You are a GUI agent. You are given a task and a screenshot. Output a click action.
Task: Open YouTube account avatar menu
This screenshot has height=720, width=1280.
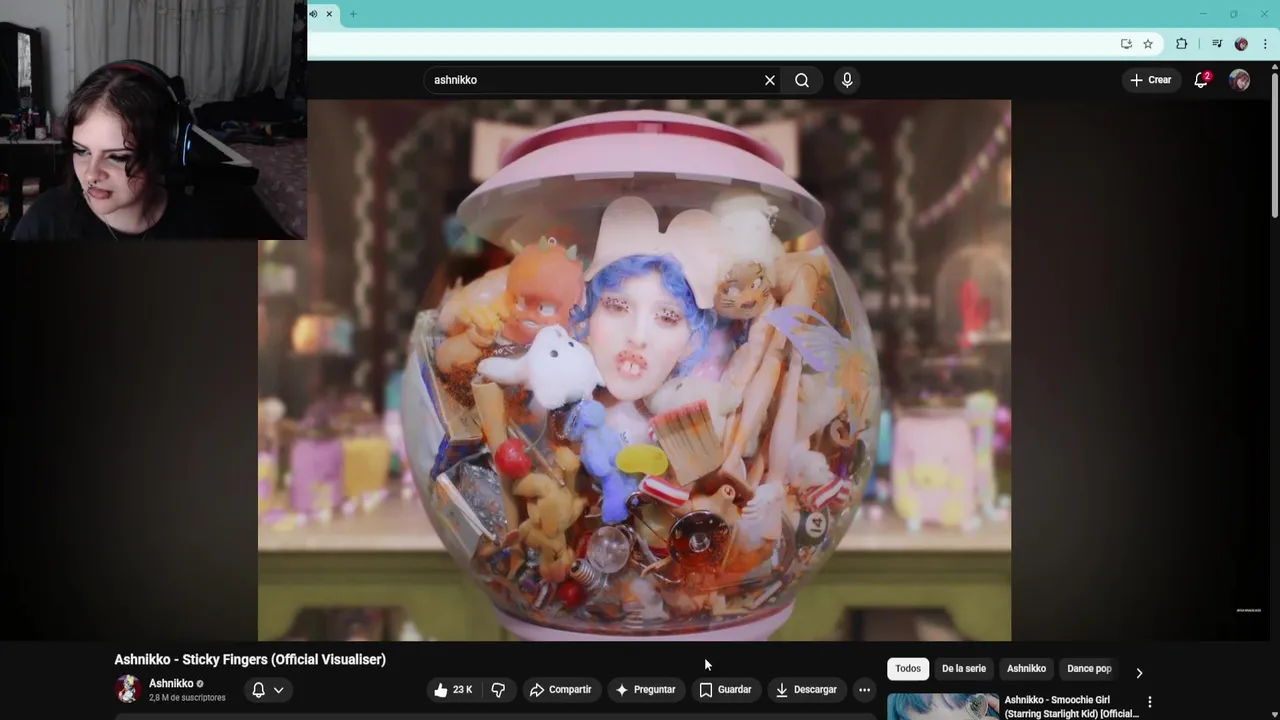[1239, 80]
